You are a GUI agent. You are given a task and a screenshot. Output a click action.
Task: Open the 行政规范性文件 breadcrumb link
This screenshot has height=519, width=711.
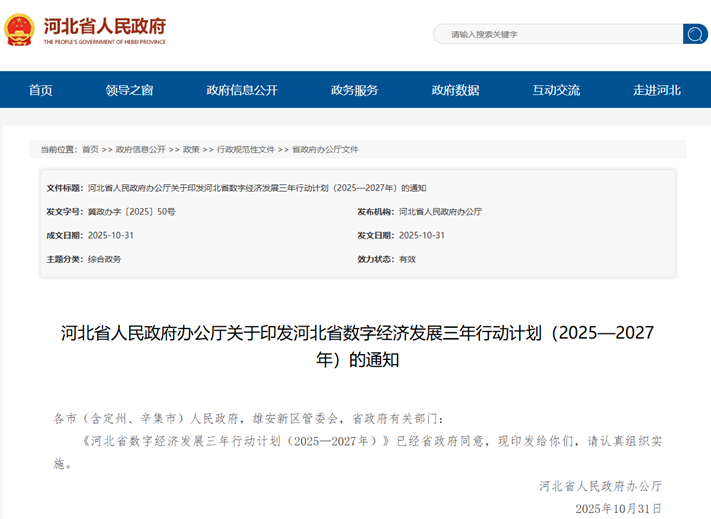pos(246,149)
